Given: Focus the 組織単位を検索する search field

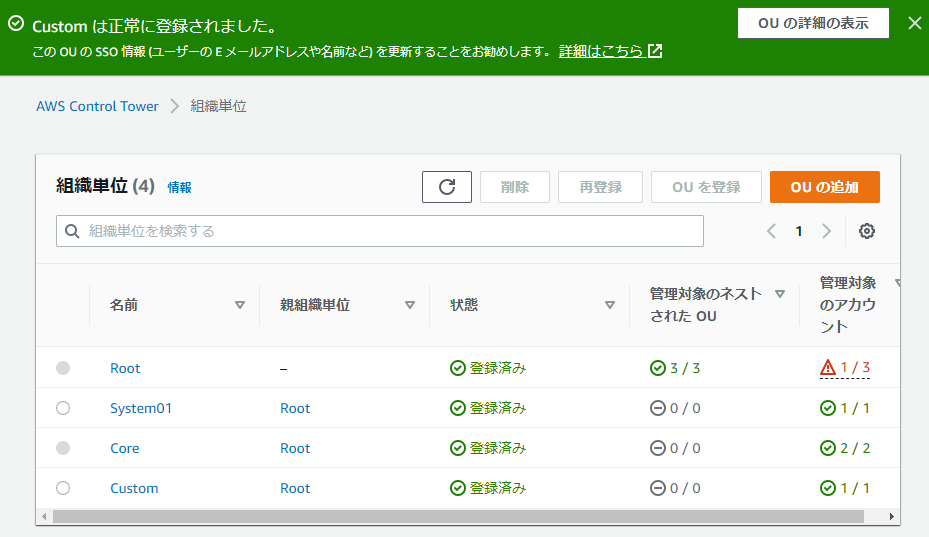Looking at the screenshot, I should [x=380, y=231].
